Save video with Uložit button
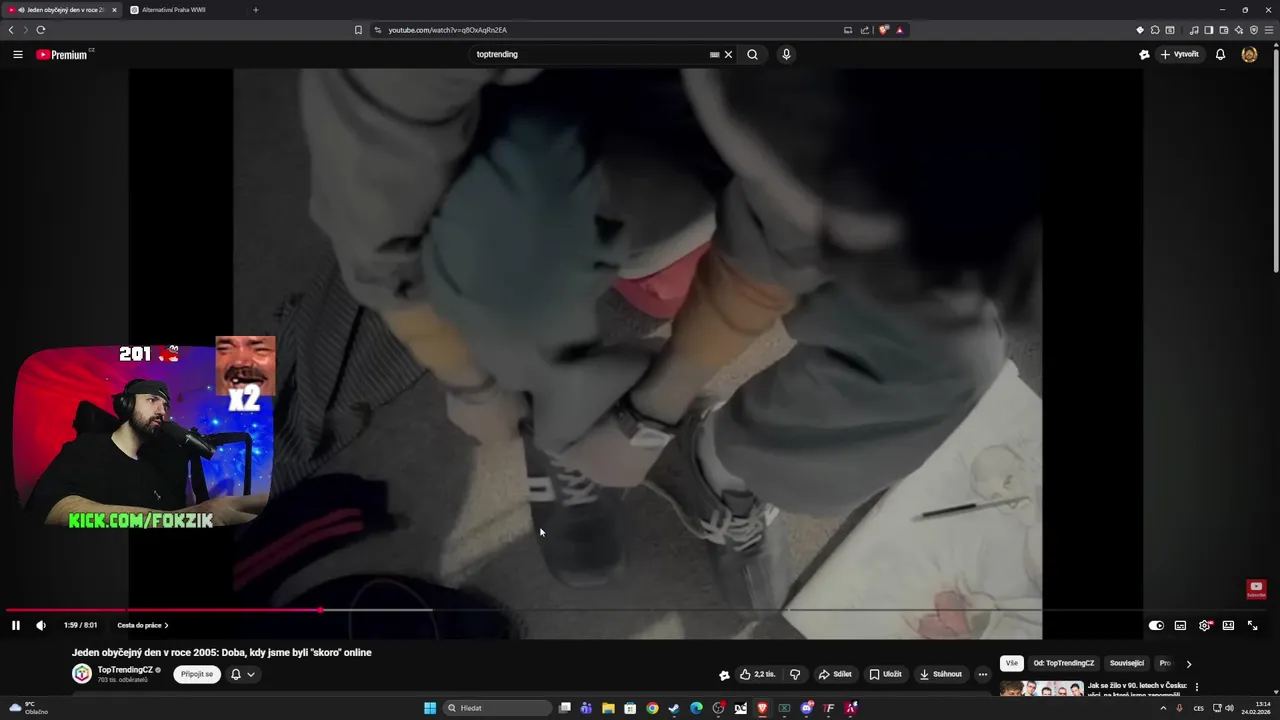 pos(885,674)
